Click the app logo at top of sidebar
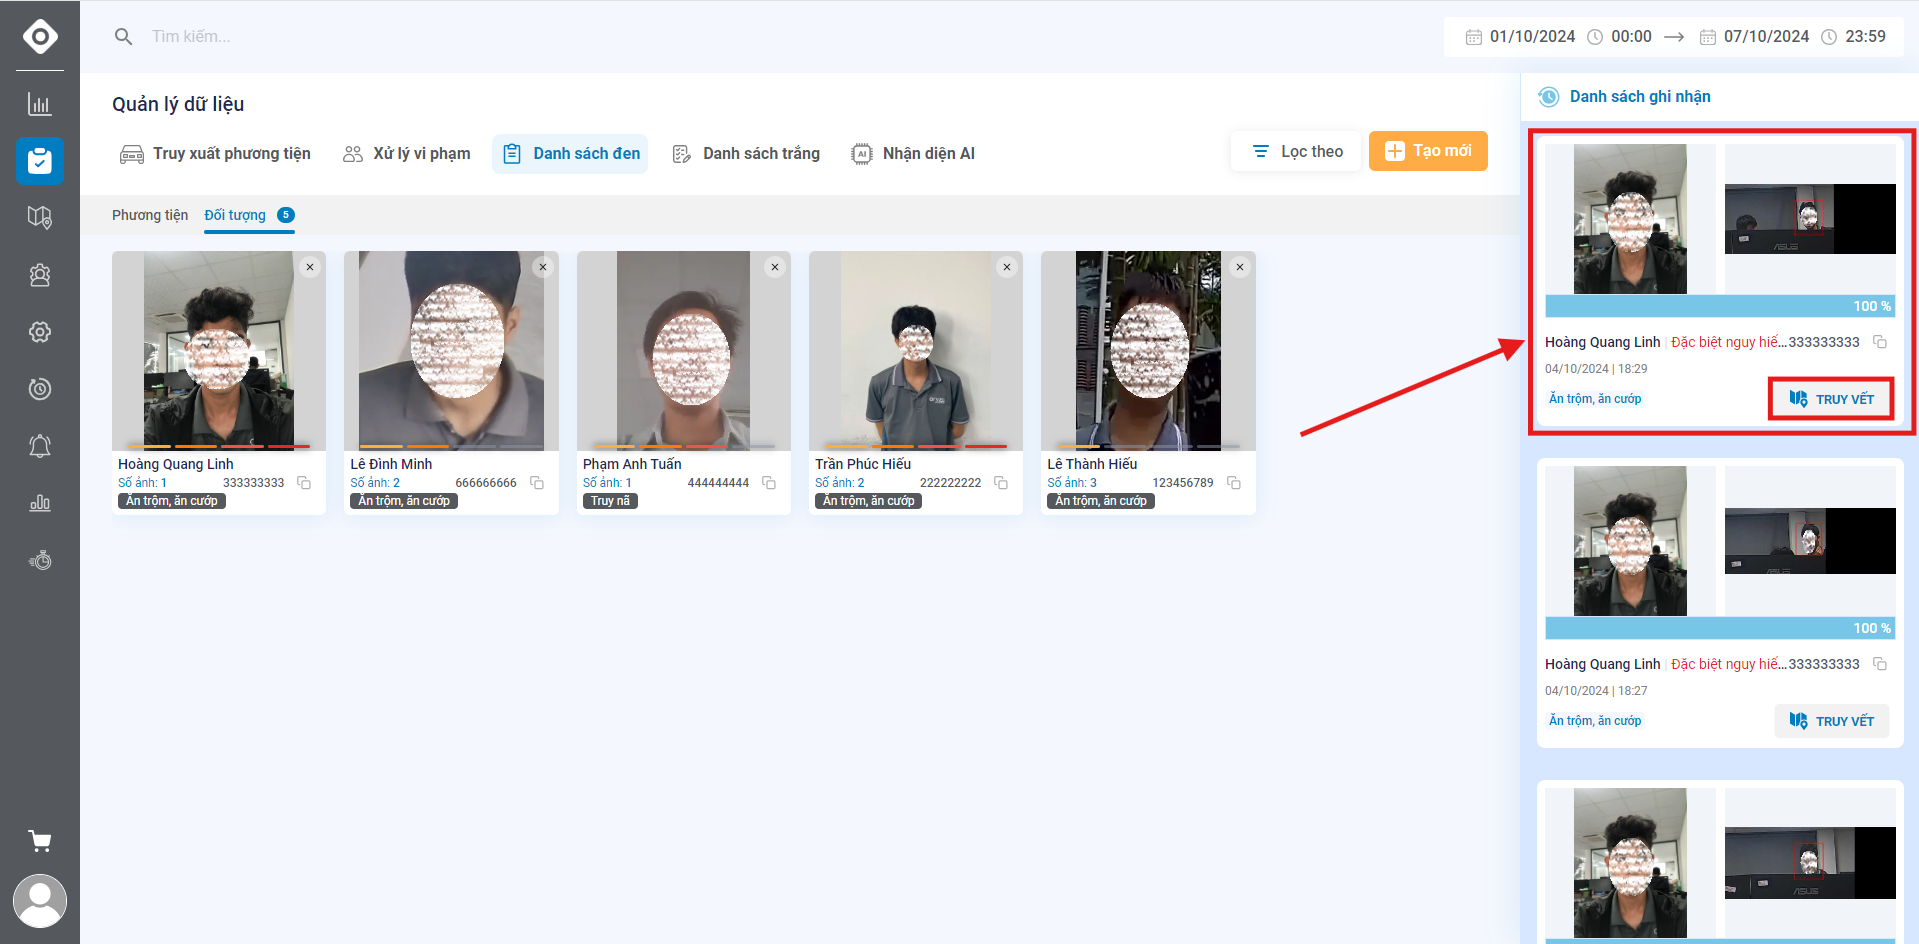The height and width of the screenshot is (944, 1919). point(40,37)
